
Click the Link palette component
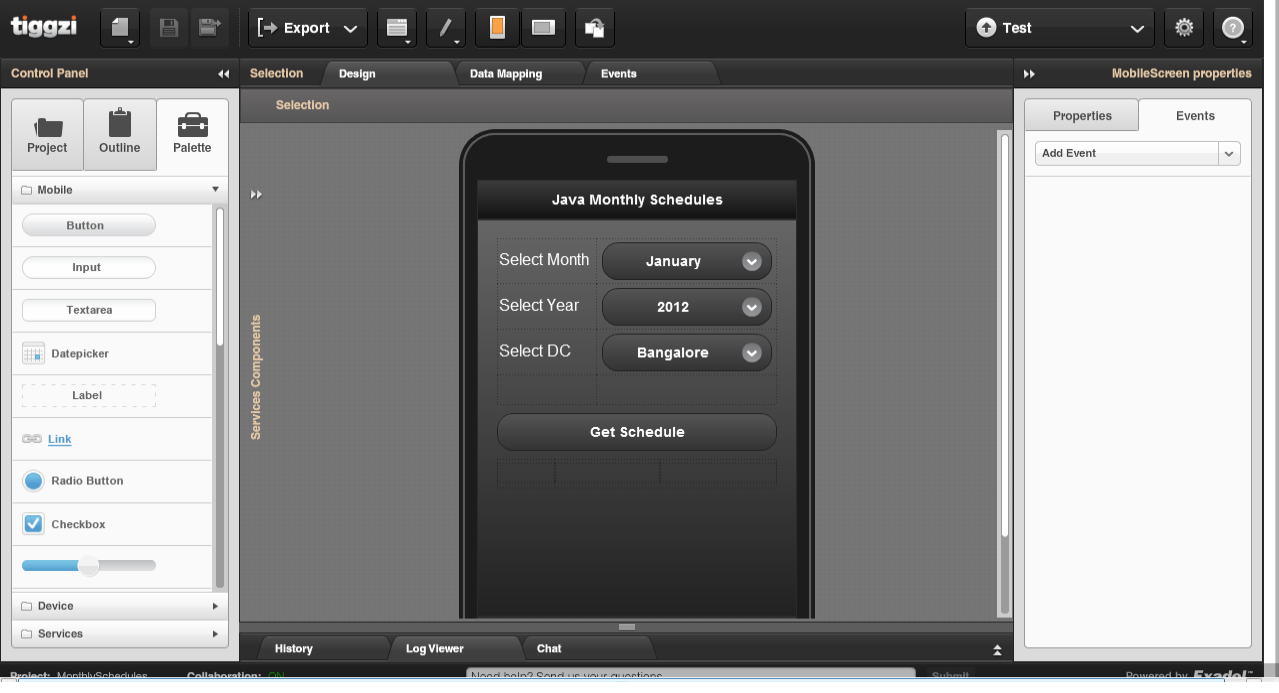point(59,439)
